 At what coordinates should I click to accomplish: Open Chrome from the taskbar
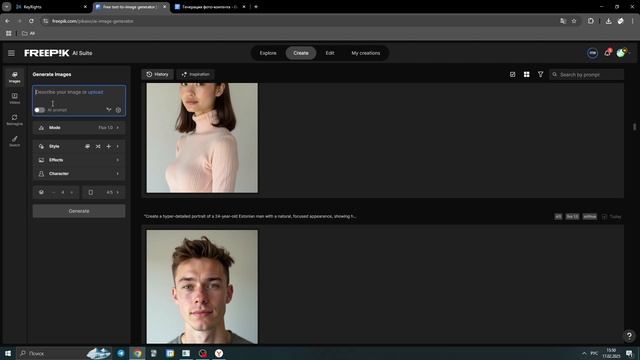pyautogui.click(x=138, y=353)
